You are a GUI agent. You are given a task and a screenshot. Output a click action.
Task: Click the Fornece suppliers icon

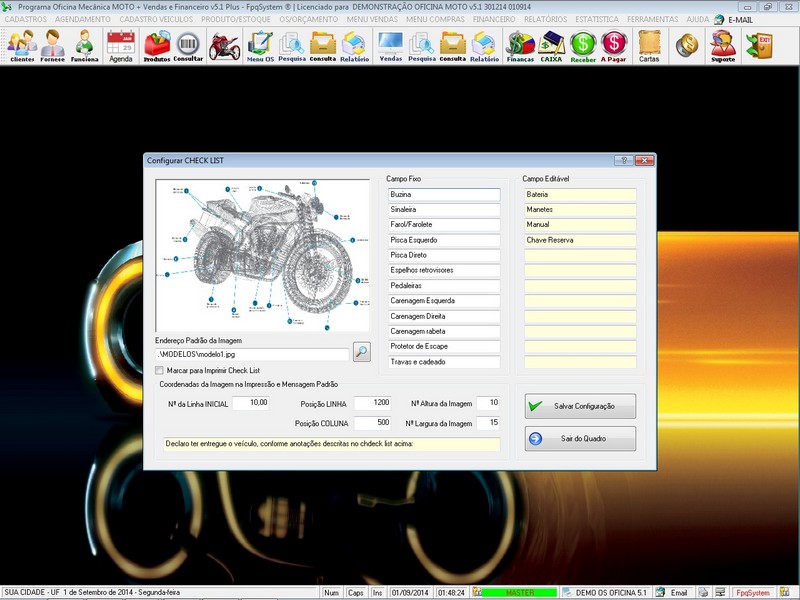click(53, 46)
